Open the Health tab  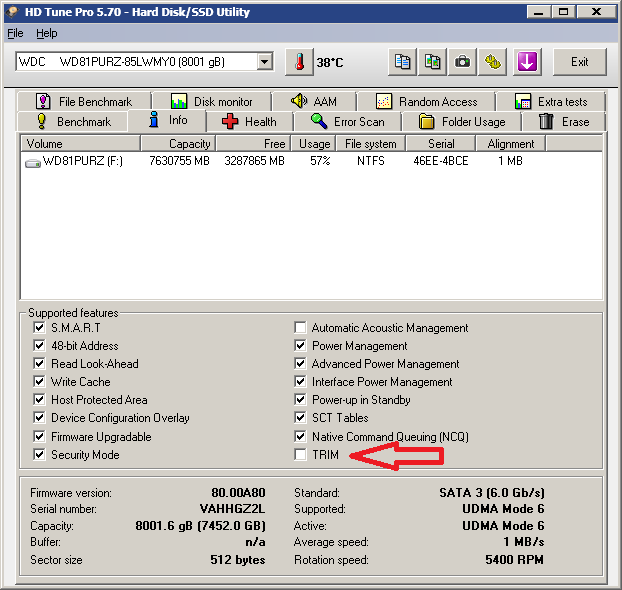pyautogui.click(x=249, y=121)
